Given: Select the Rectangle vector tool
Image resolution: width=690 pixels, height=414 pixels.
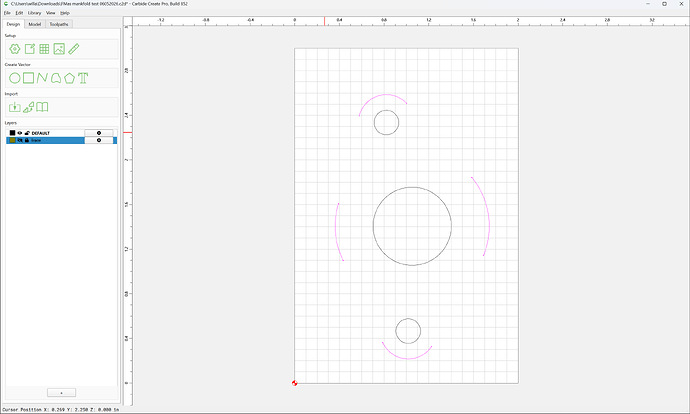Looking at the screenshot, I should 28,78.
